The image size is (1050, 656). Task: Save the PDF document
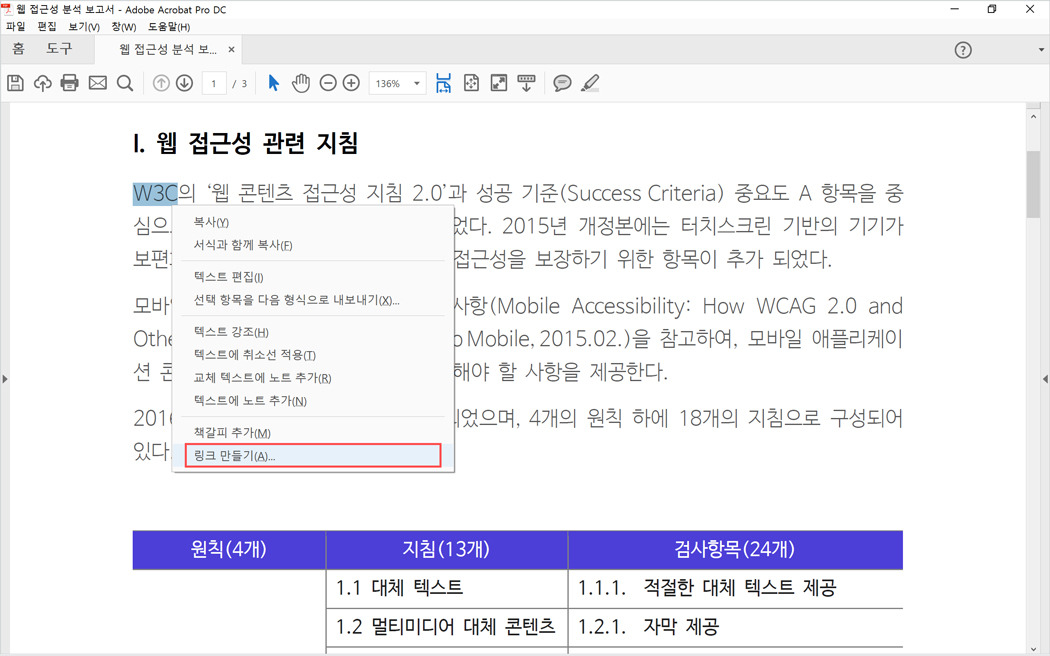pyautogui.click(x=15, y=83)
